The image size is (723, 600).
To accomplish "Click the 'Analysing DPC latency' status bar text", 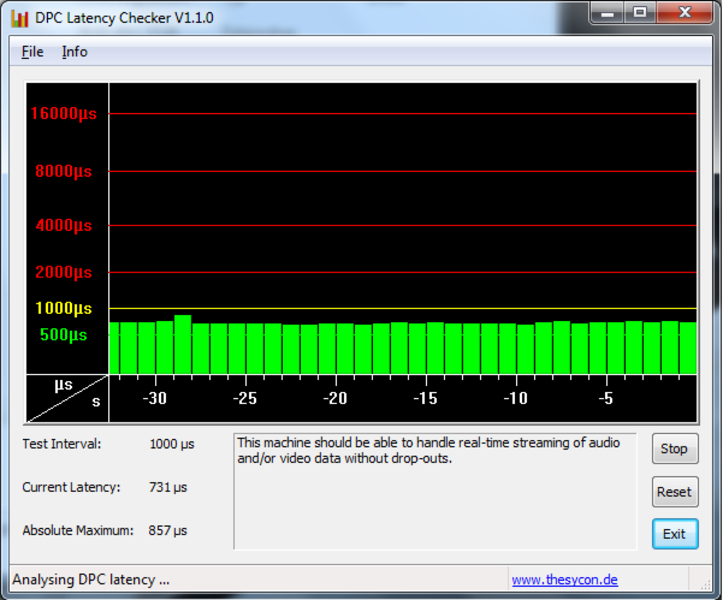I will (x=91, y=580).
